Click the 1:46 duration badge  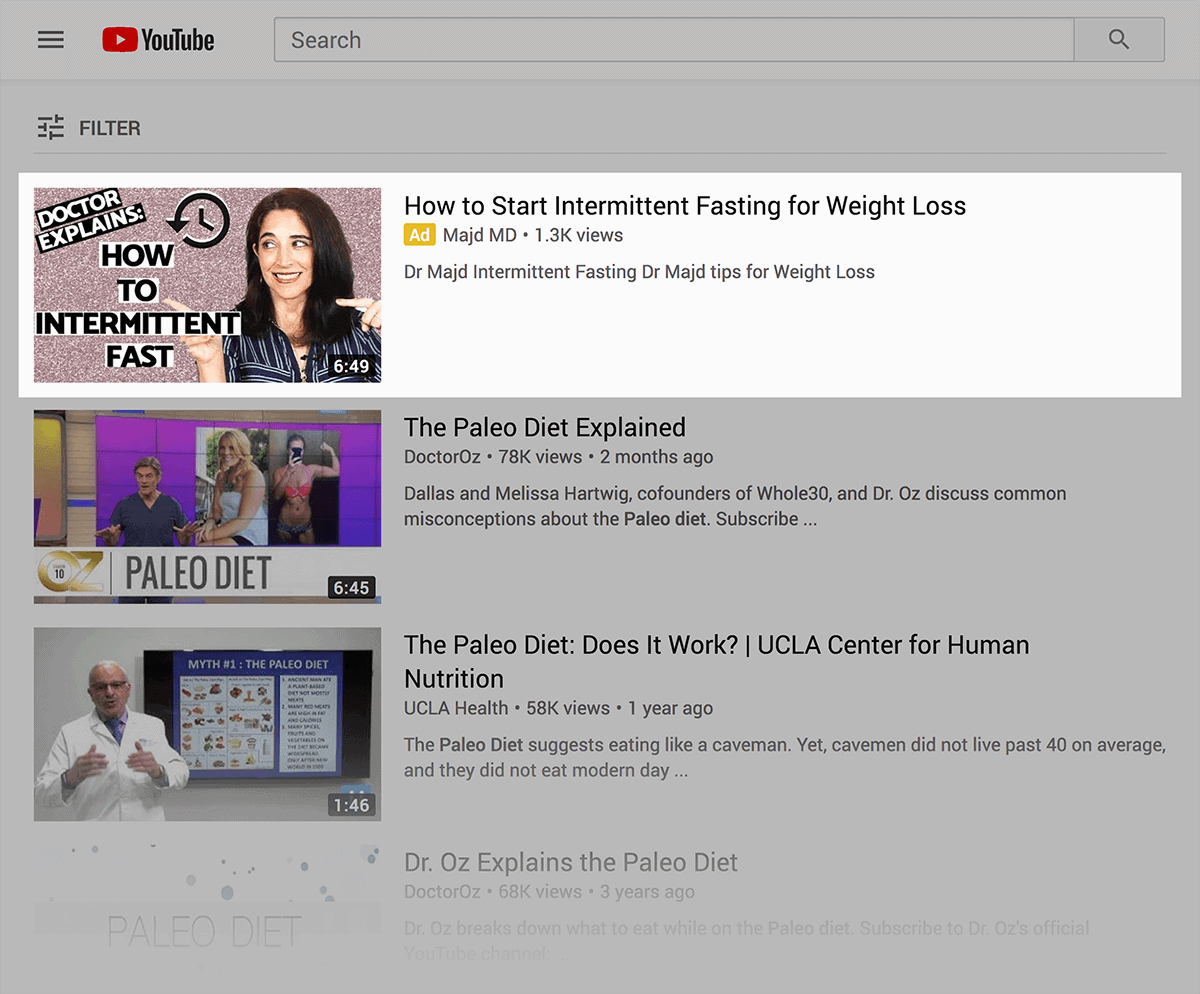[352, 805]
